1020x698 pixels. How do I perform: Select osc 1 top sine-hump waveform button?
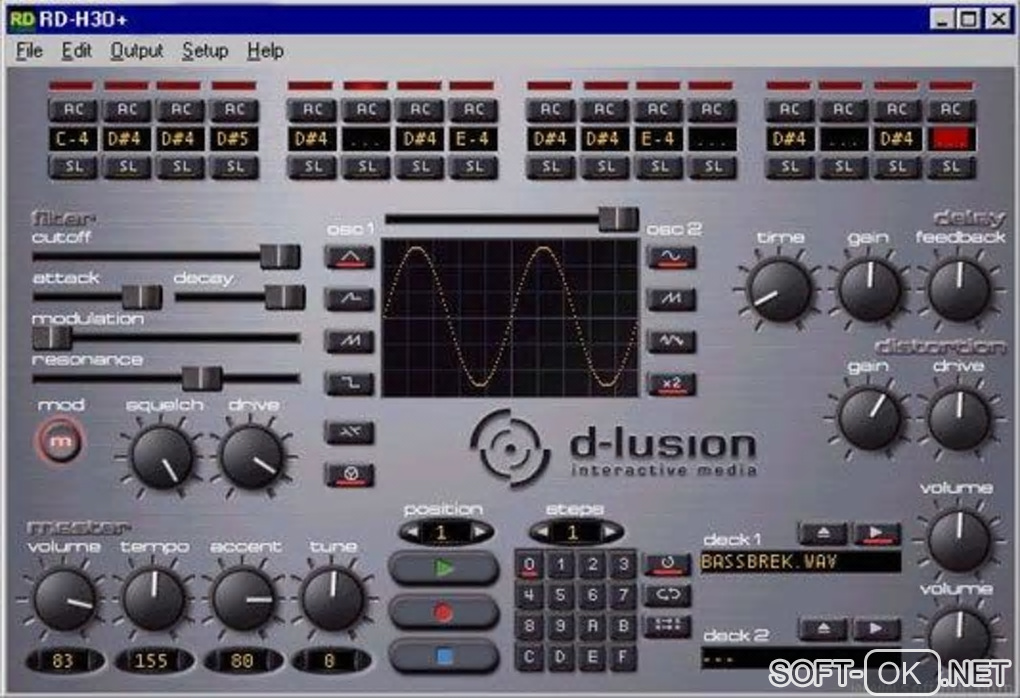349,258
